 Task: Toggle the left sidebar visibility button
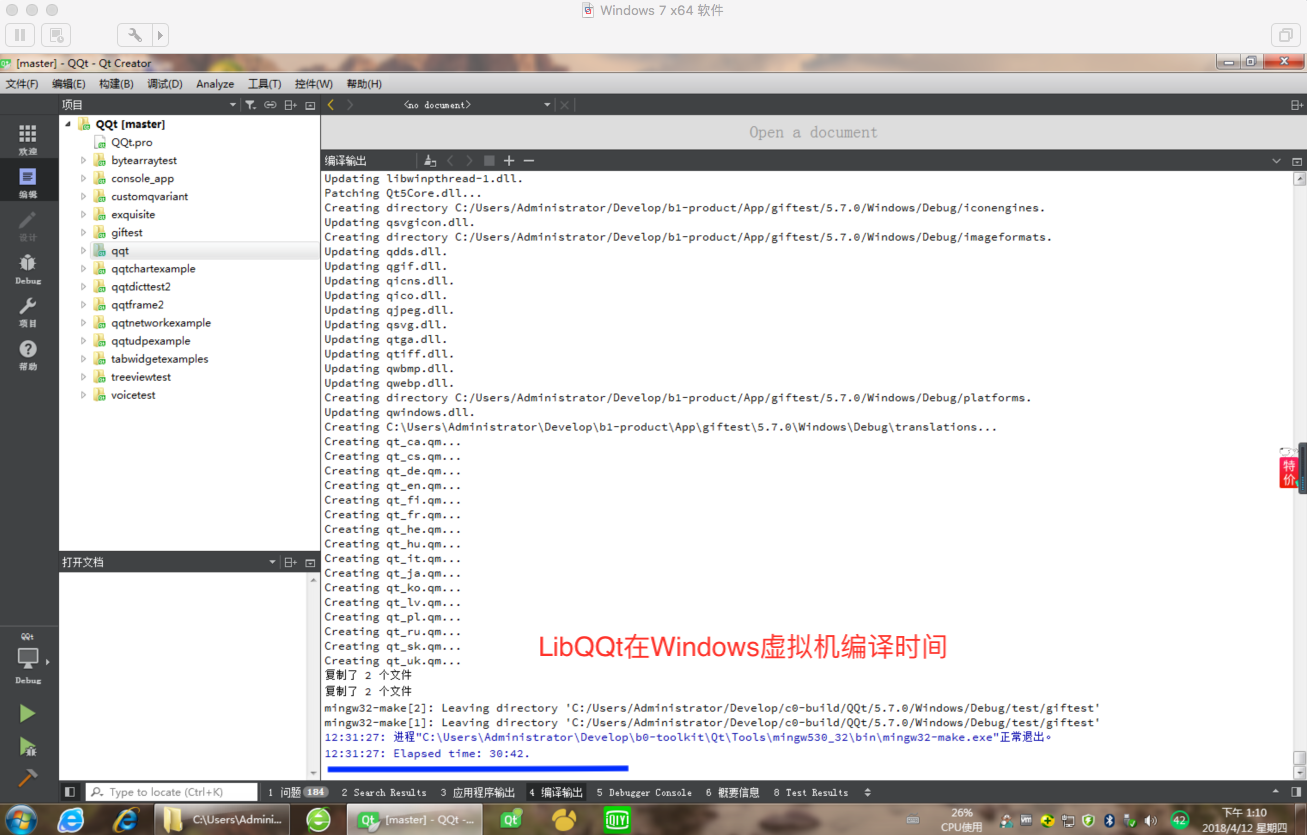coord(70,792)
